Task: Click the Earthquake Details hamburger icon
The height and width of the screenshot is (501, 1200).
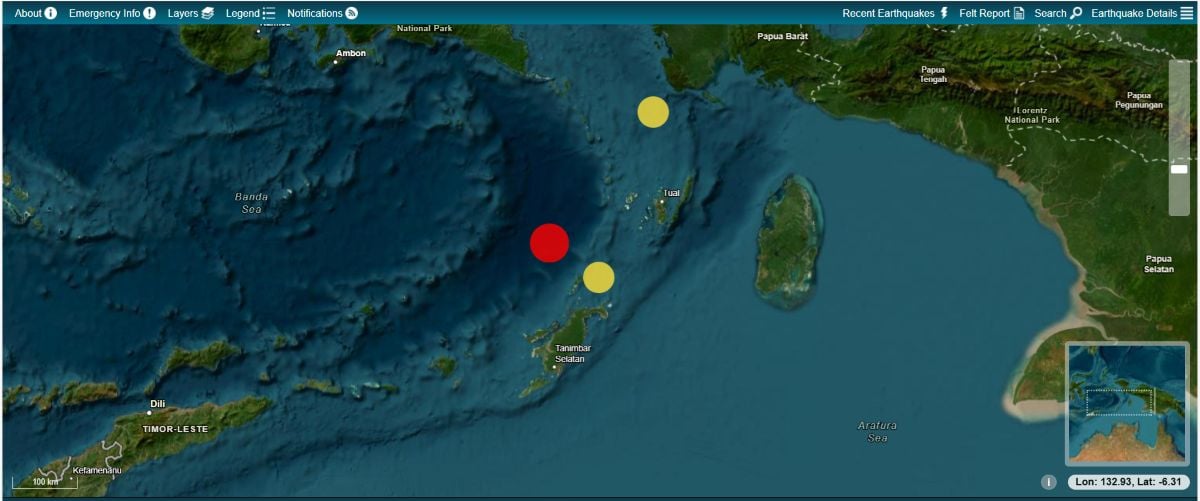Action: 1187,13
